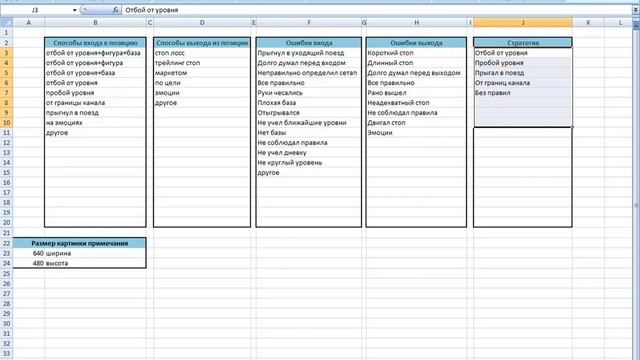Open the Name Box dropdown arrow
This screenshot has height=360, width=640.
(x=75, y=10)
